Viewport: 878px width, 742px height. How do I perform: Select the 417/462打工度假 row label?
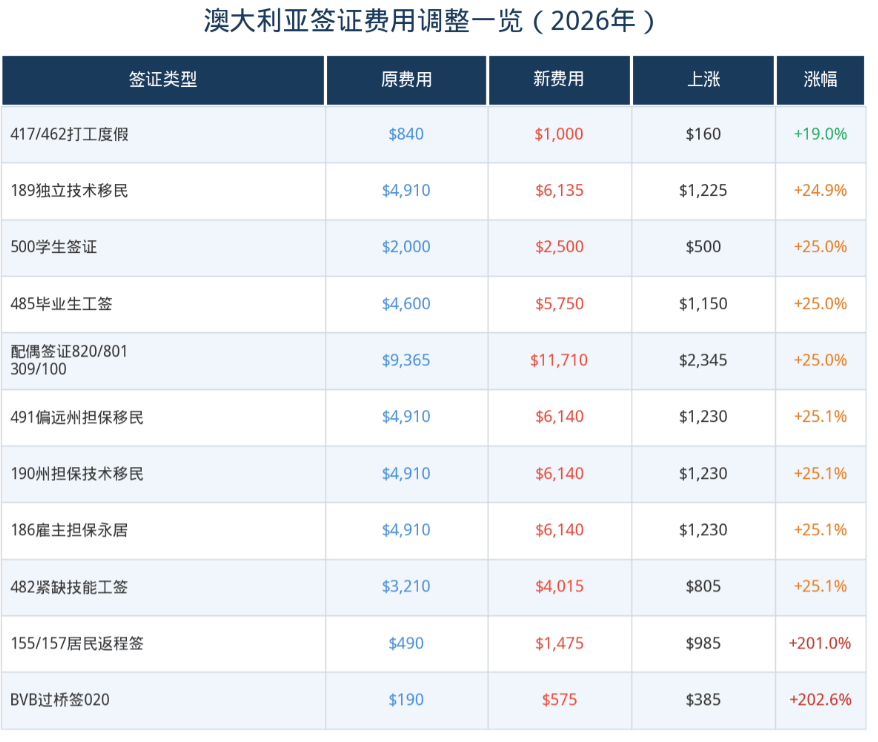click(69, 134)
